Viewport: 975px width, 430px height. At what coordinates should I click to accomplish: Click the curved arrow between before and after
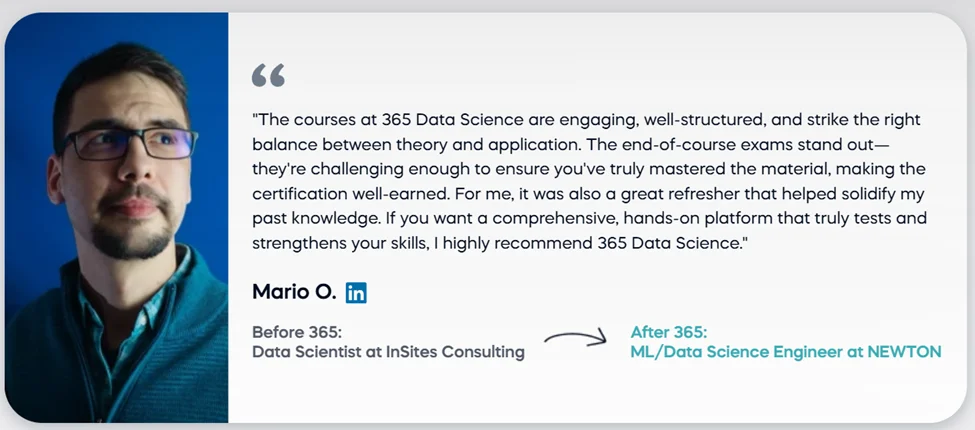pyautogui.click(x=577, y=339)
